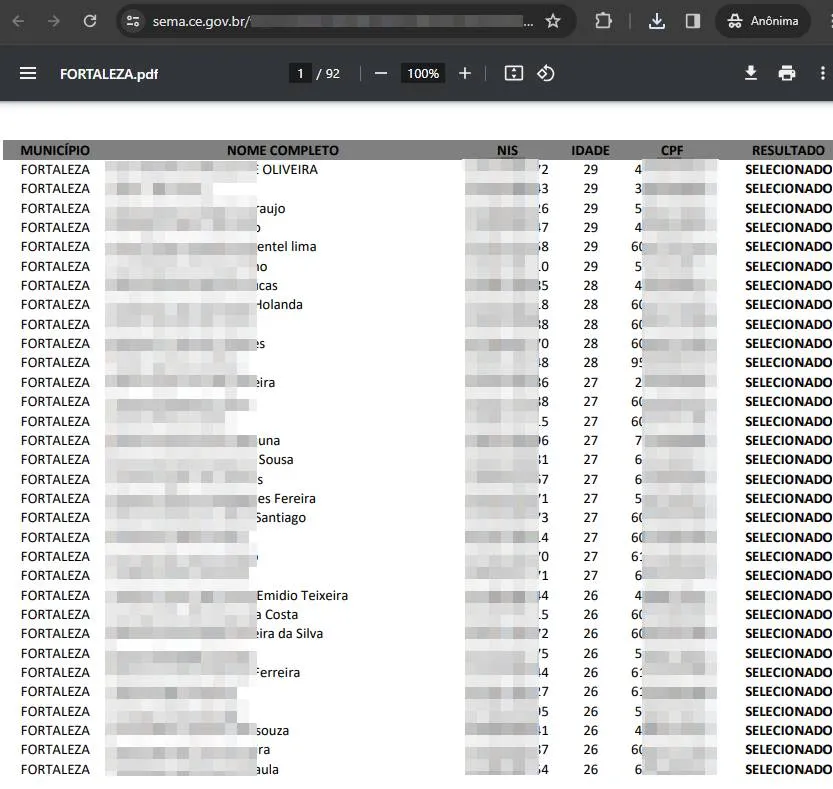The width and height of the screenshot is (833, 789).
Task: Zoom out of the PDF
Action: tap(380, 73)
